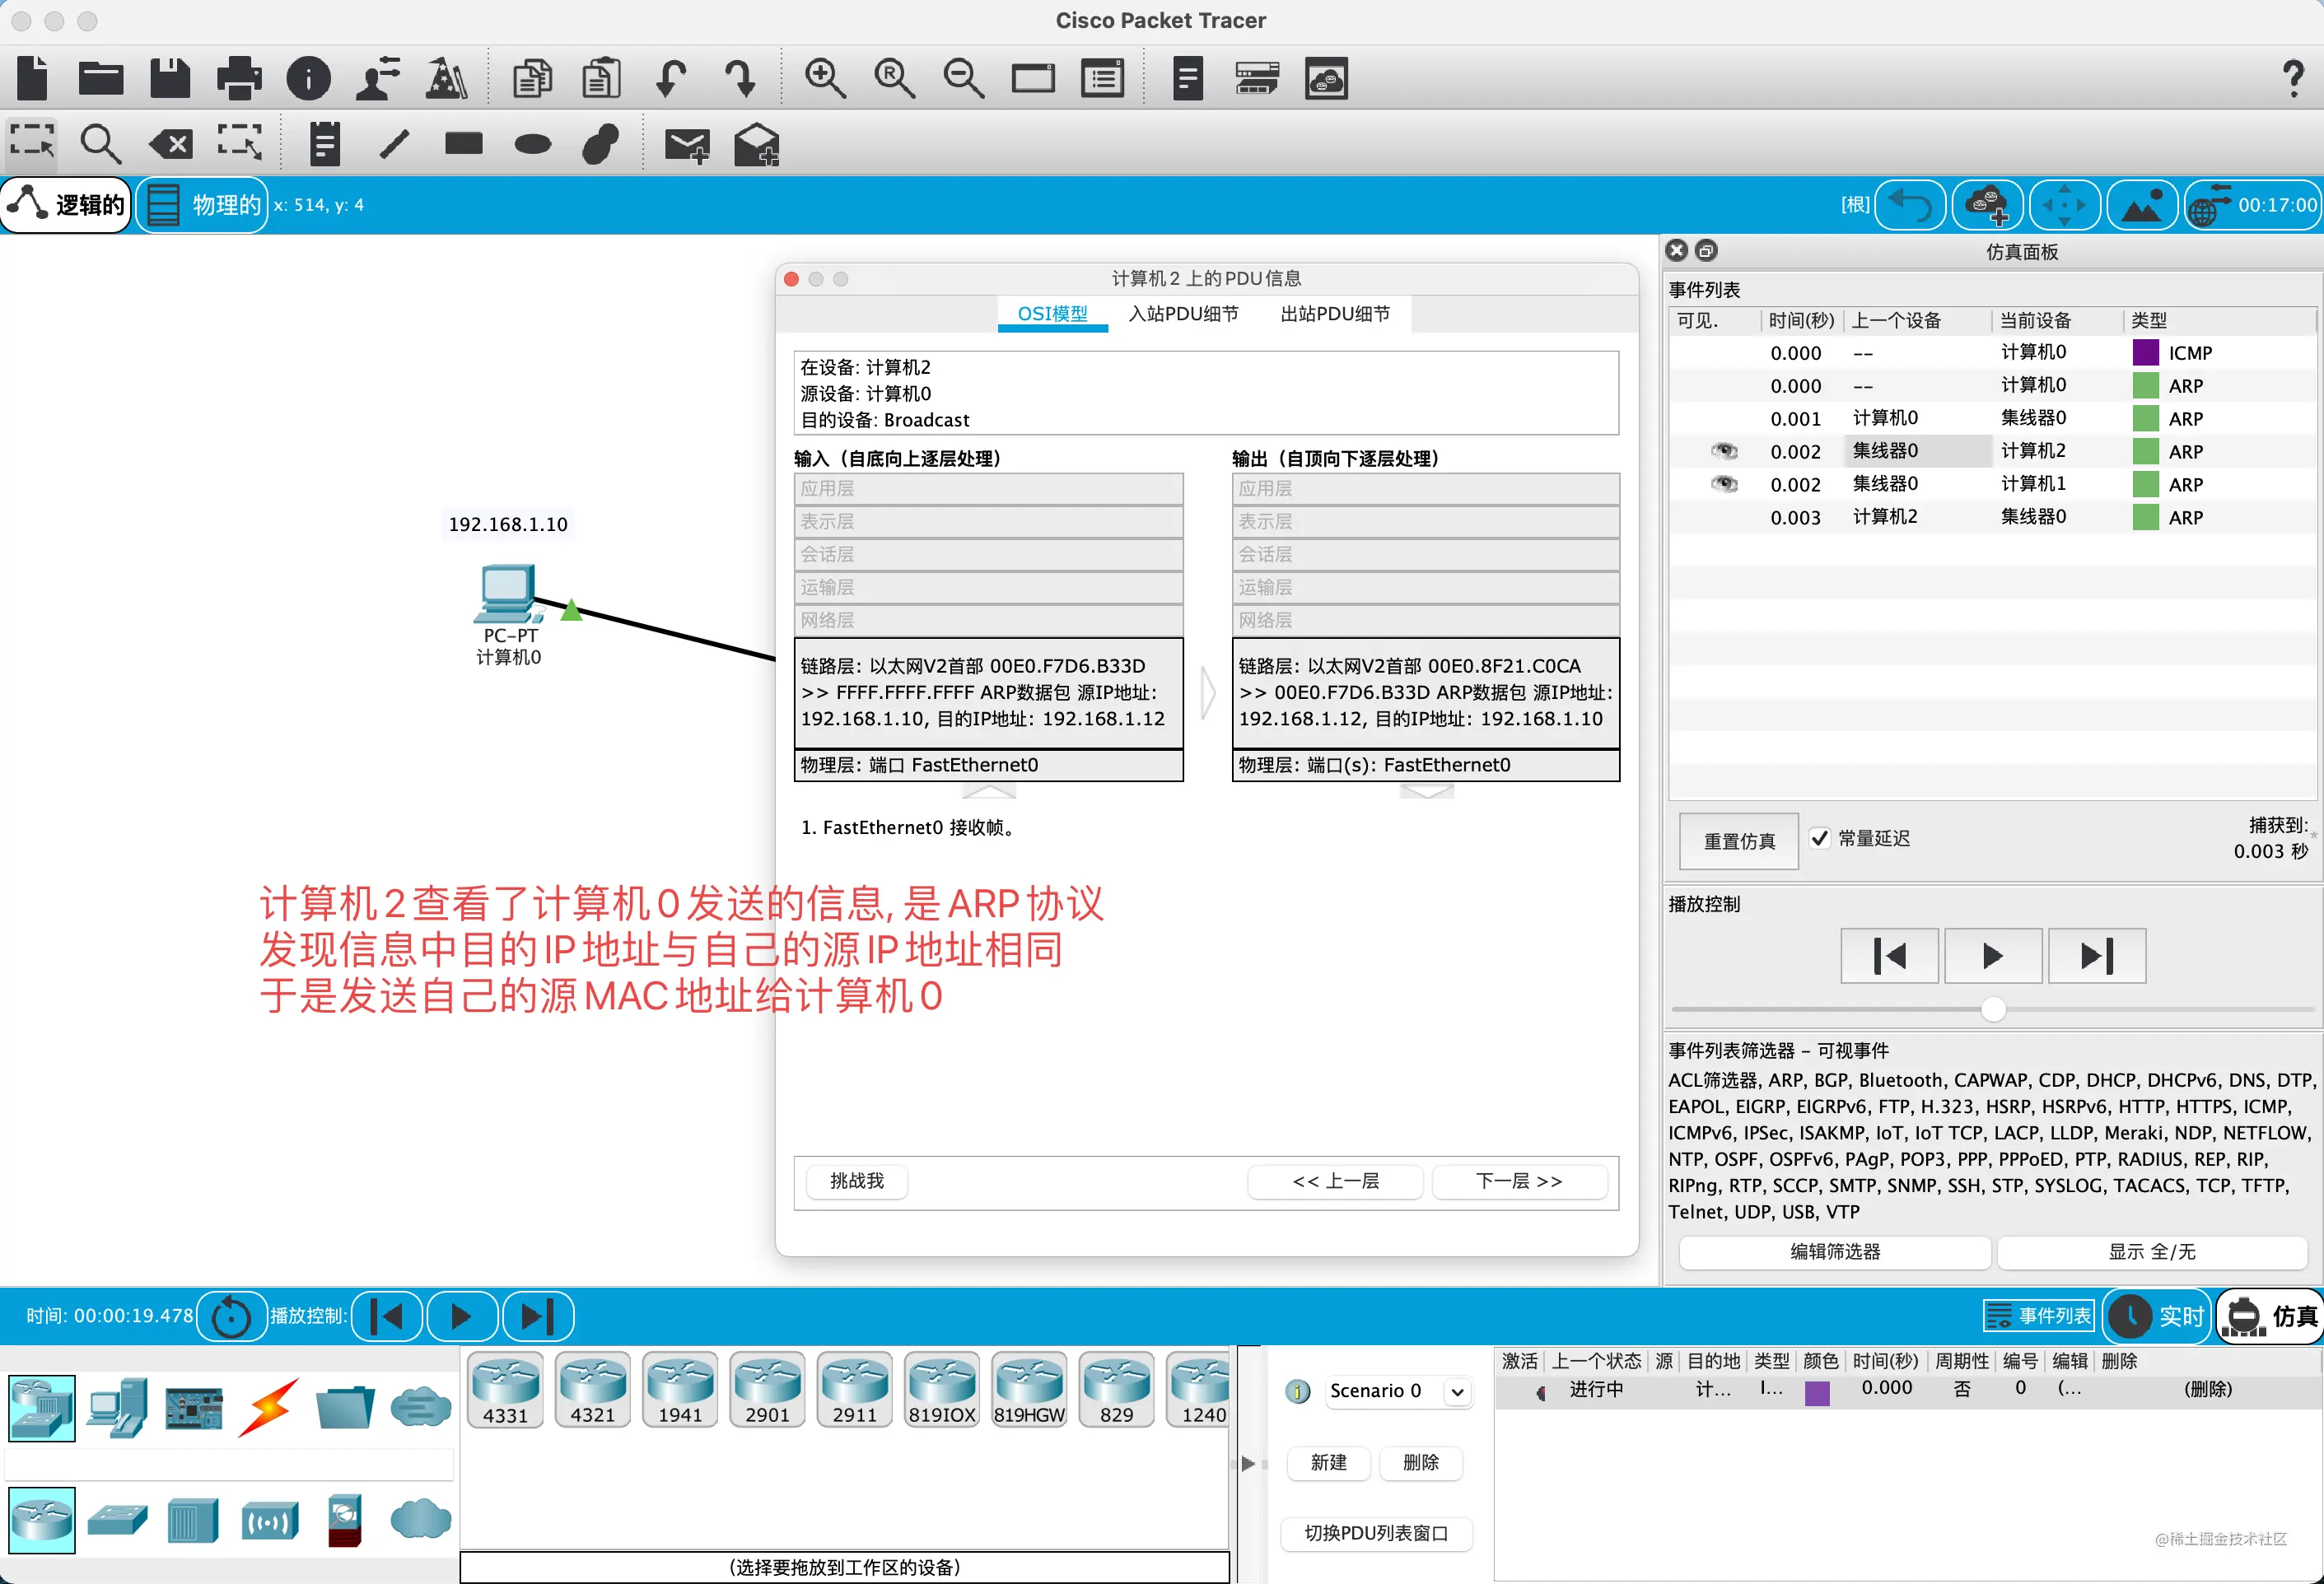
Task: Click the 编辑筛选器 button
Action: [x=1835, y=1252]
